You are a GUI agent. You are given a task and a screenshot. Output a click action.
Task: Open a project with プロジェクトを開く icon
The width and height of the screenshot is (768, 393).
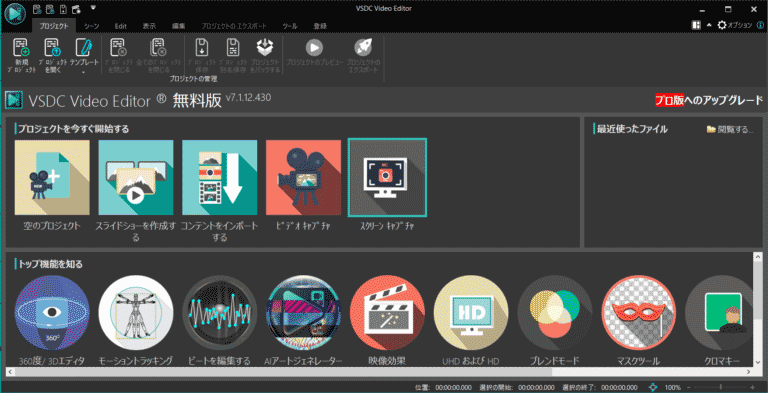[x=53, y=48]
